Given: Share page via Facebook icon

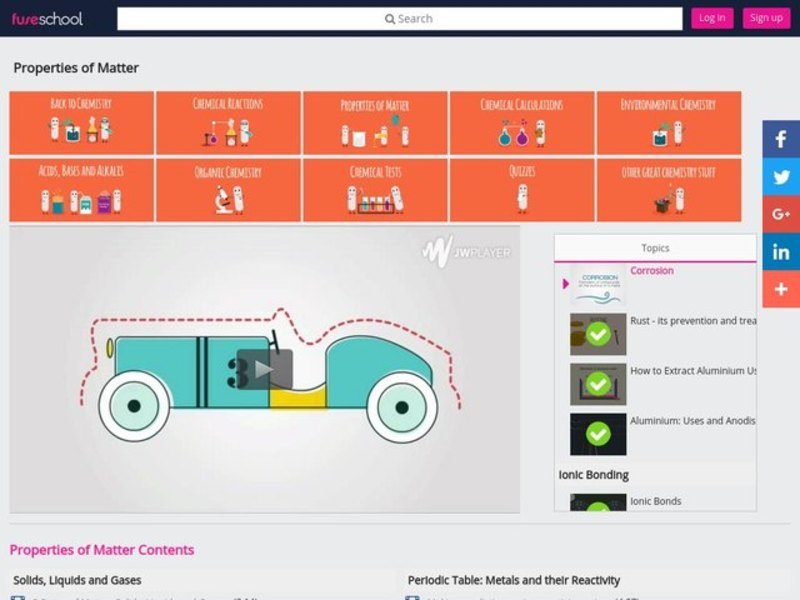Looking at the screenshot, I should [781, 139].
